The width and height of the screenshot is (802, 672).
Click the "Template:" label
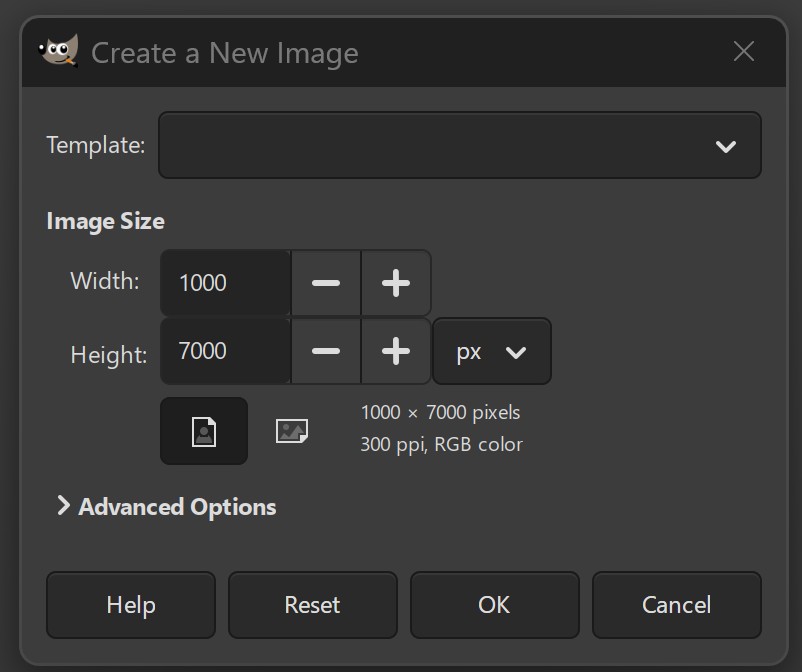(96, 145)
